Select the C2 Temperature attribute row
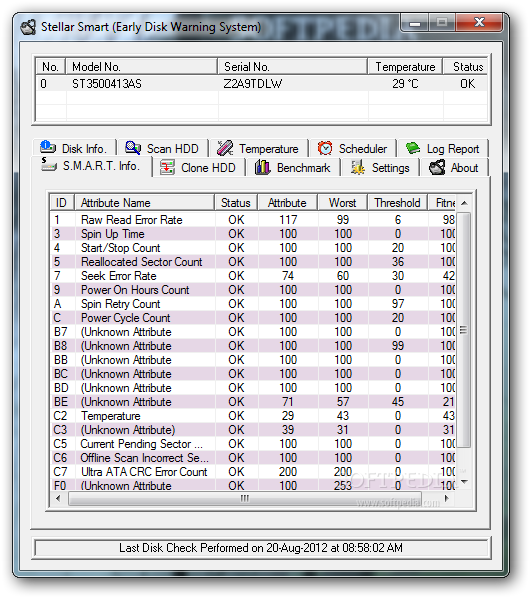 click(x=254, y=416)
